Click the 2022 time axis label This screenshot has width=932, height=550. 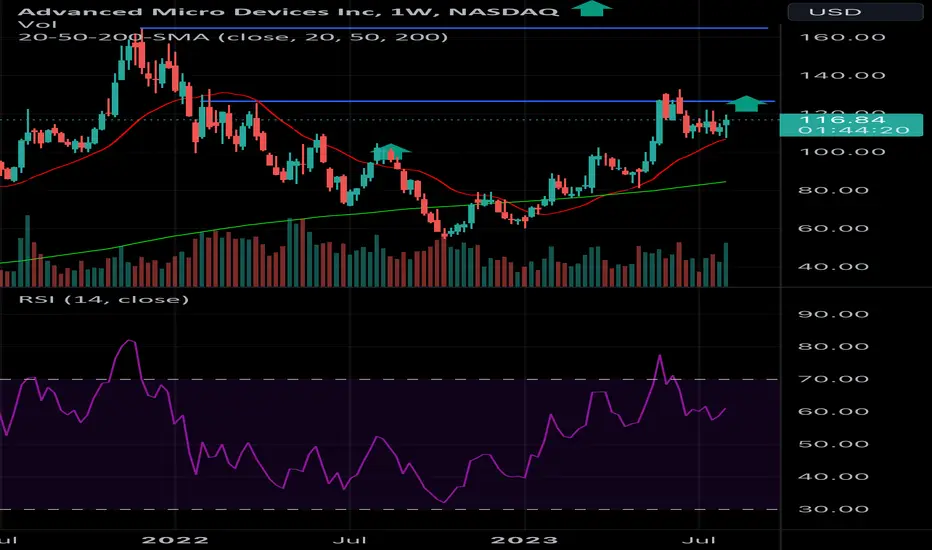175,540
